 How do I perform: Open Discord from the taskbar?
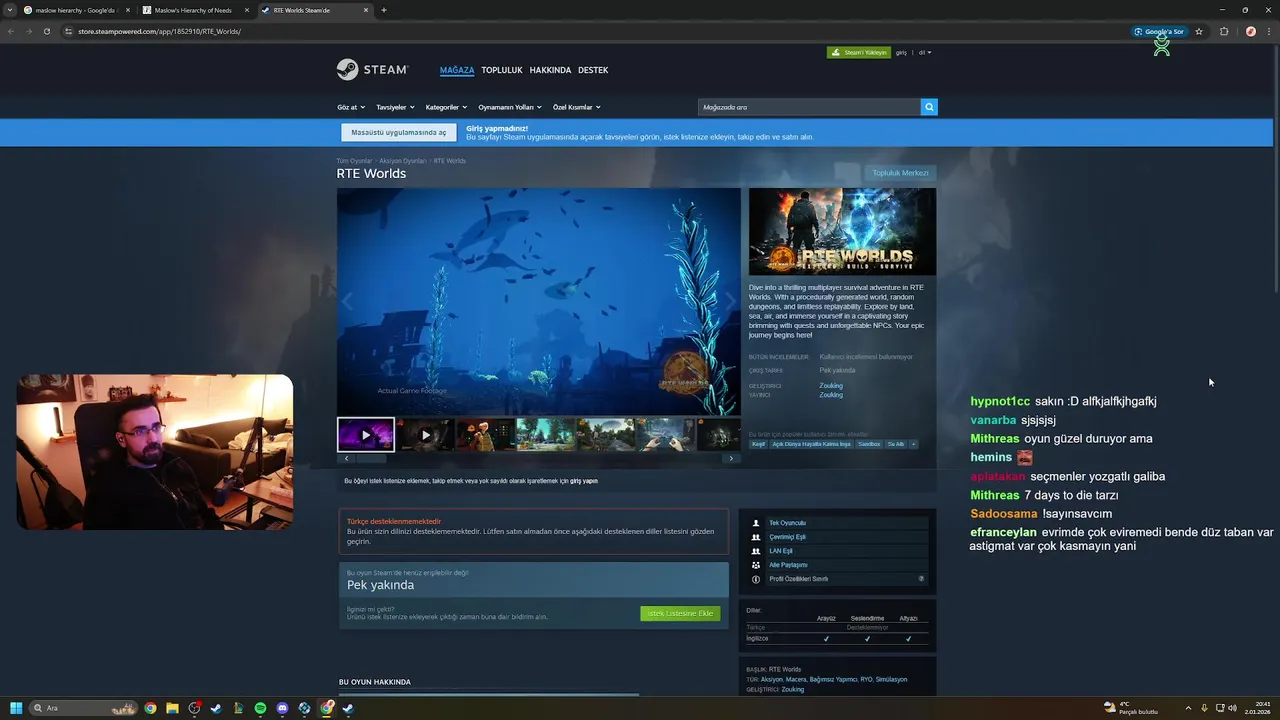[x=282, y=708]
